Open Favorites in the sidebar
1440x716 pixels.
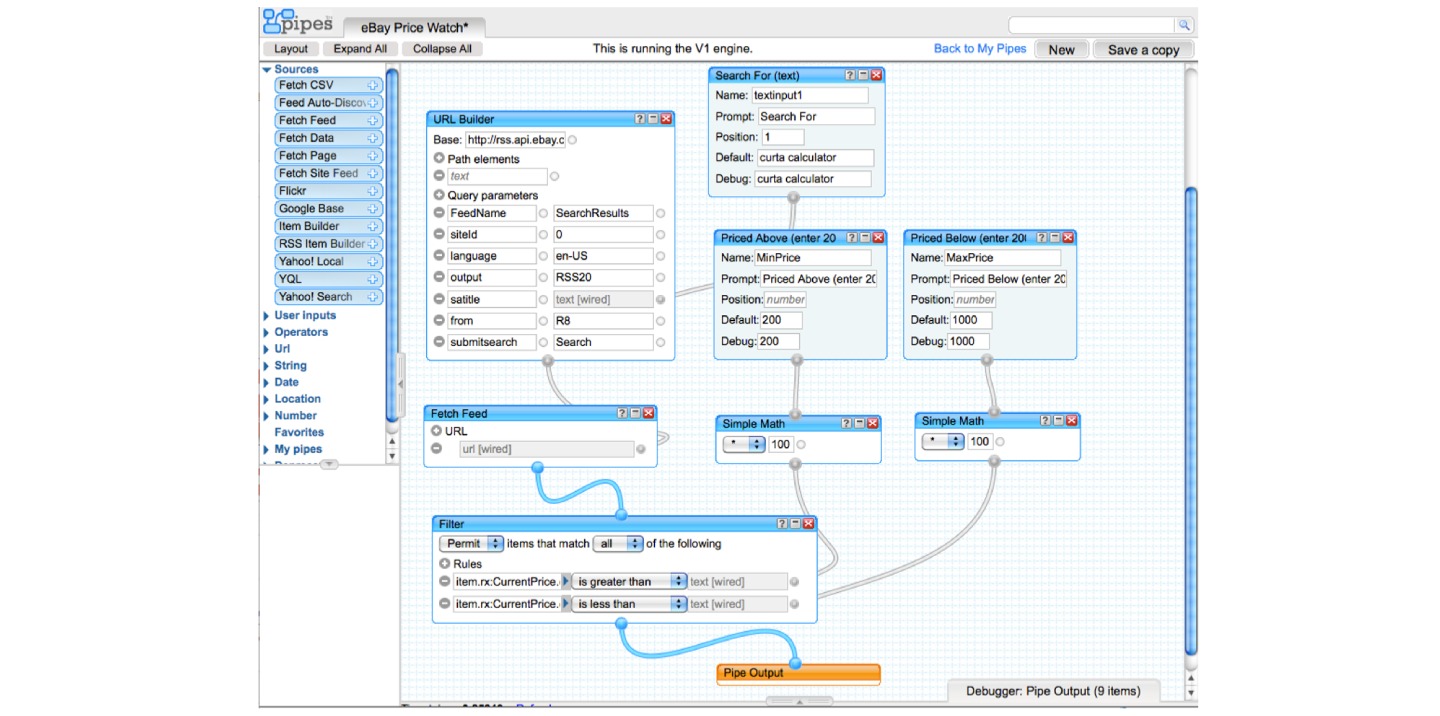pyautogui.click(x=299, y=433)
